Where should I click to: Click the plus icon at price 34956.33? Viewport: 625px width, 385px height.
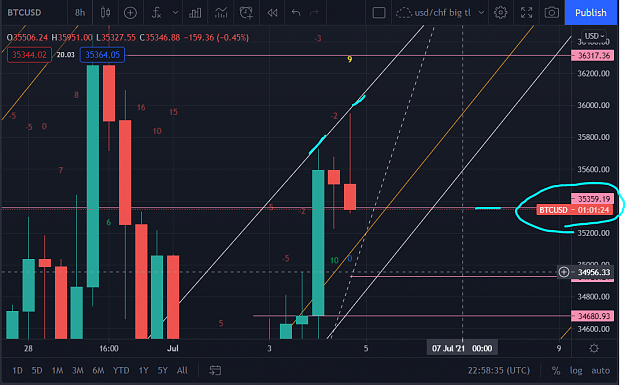[564, 272]
